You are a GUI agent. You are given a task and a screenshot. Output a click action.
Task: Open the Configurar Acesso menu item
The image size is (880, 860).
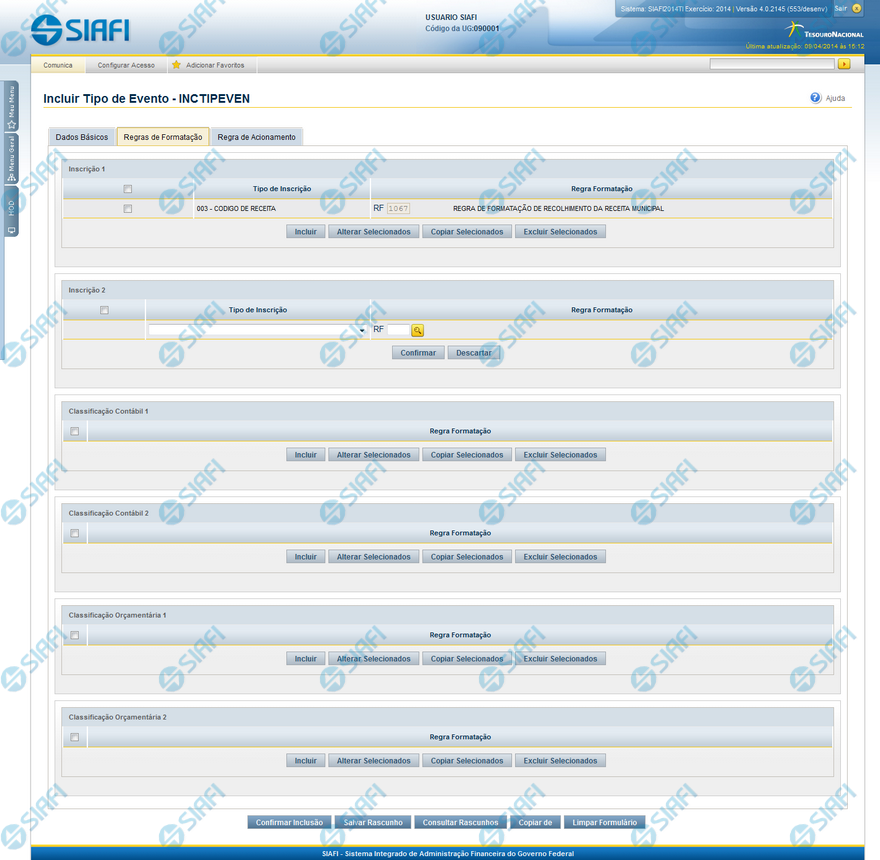point(126,65)
